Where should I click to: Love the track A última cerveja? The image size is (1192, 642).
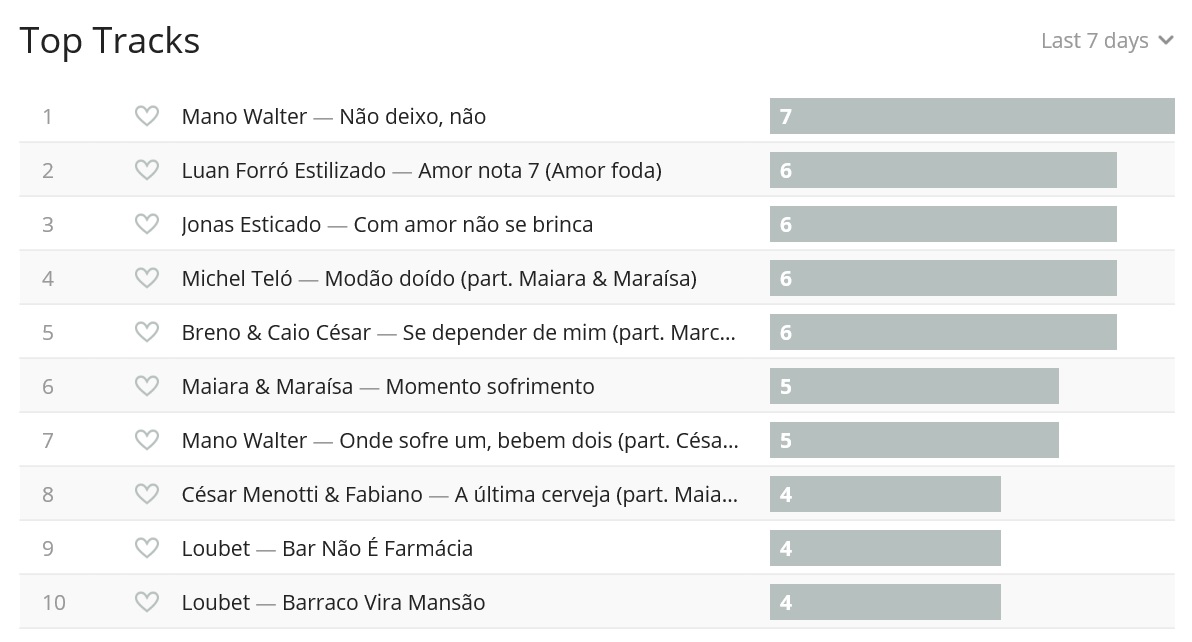(x=147, y=495)
